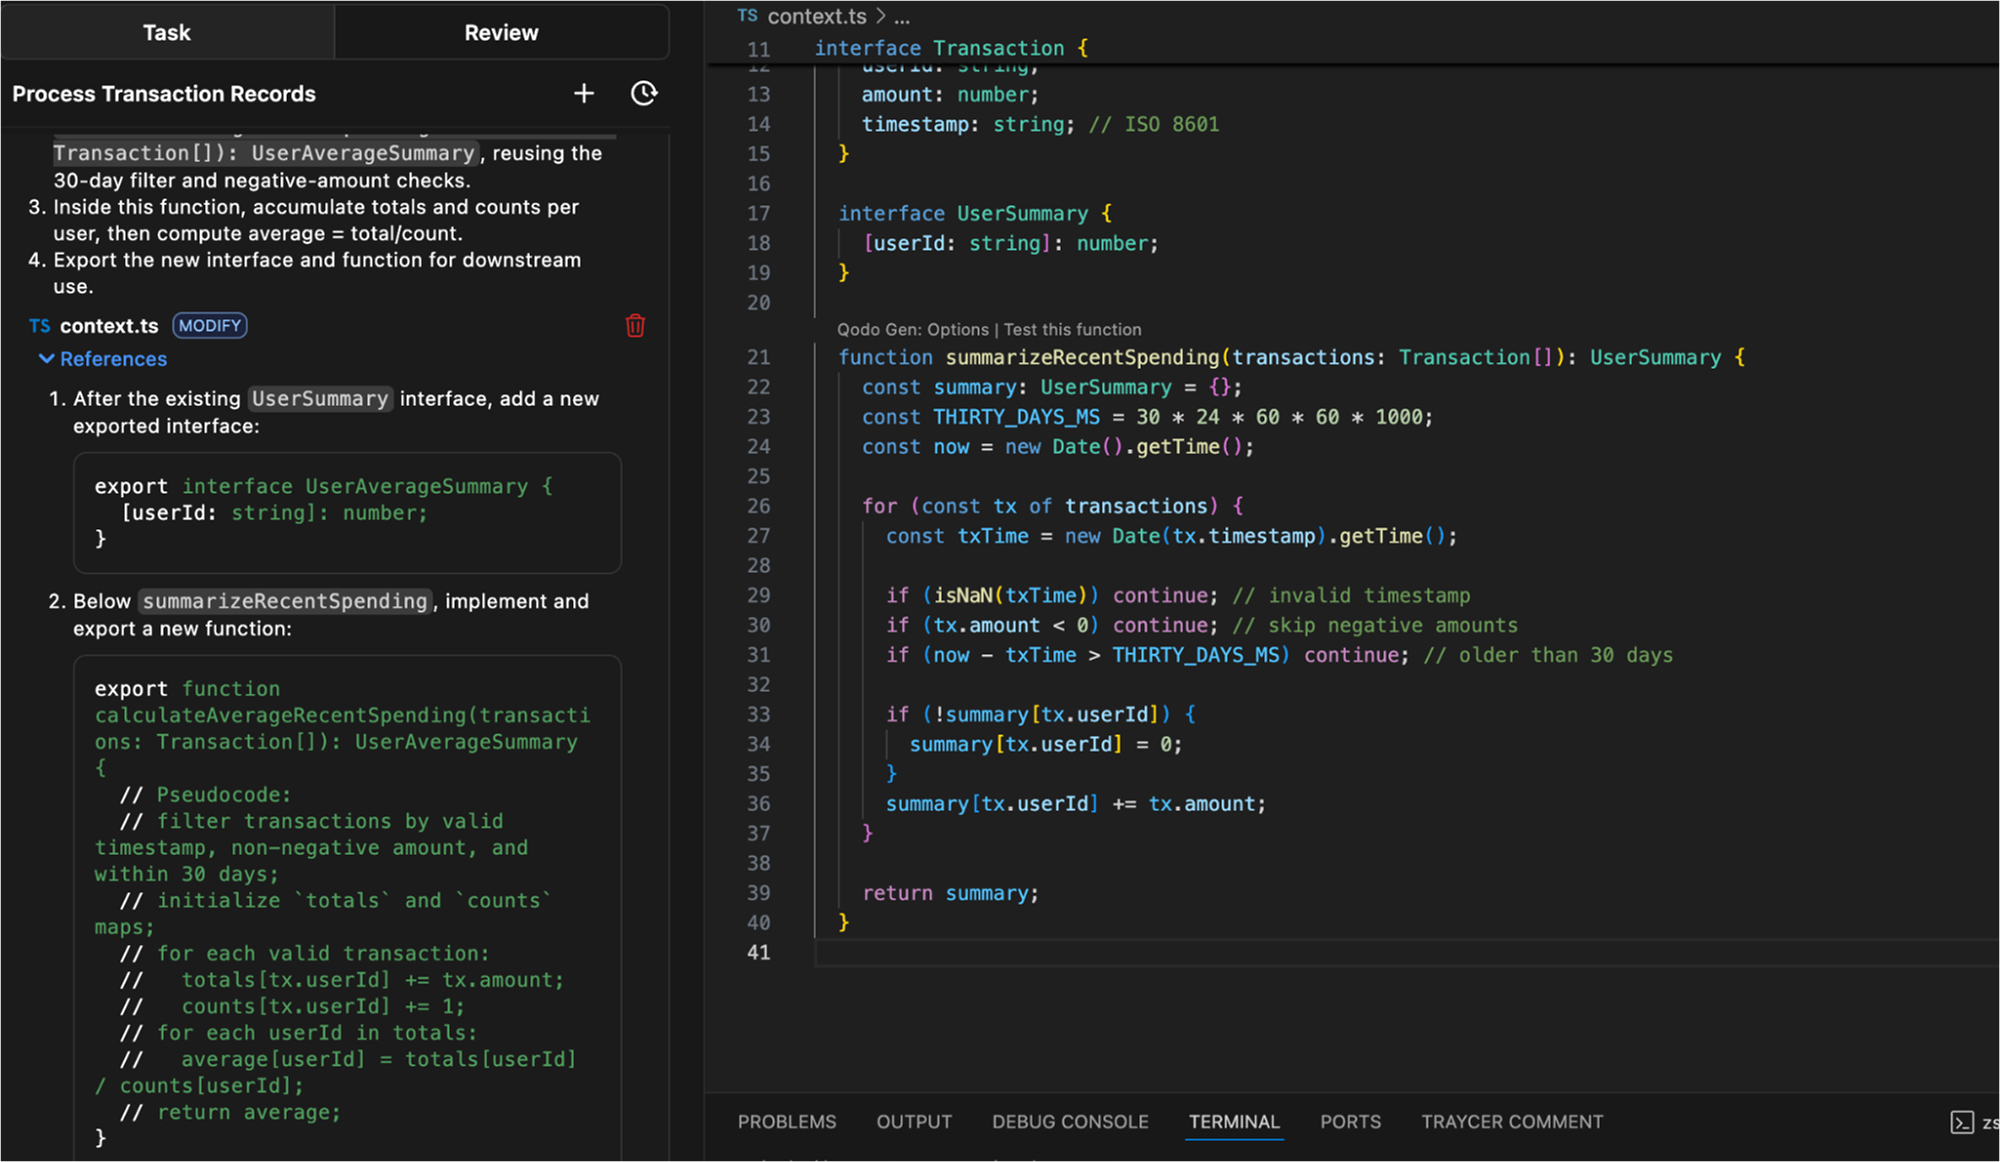Click the summarizeRecentSpending function name on line 21
This screenshot has height=1162, width=2000.
1082,357
